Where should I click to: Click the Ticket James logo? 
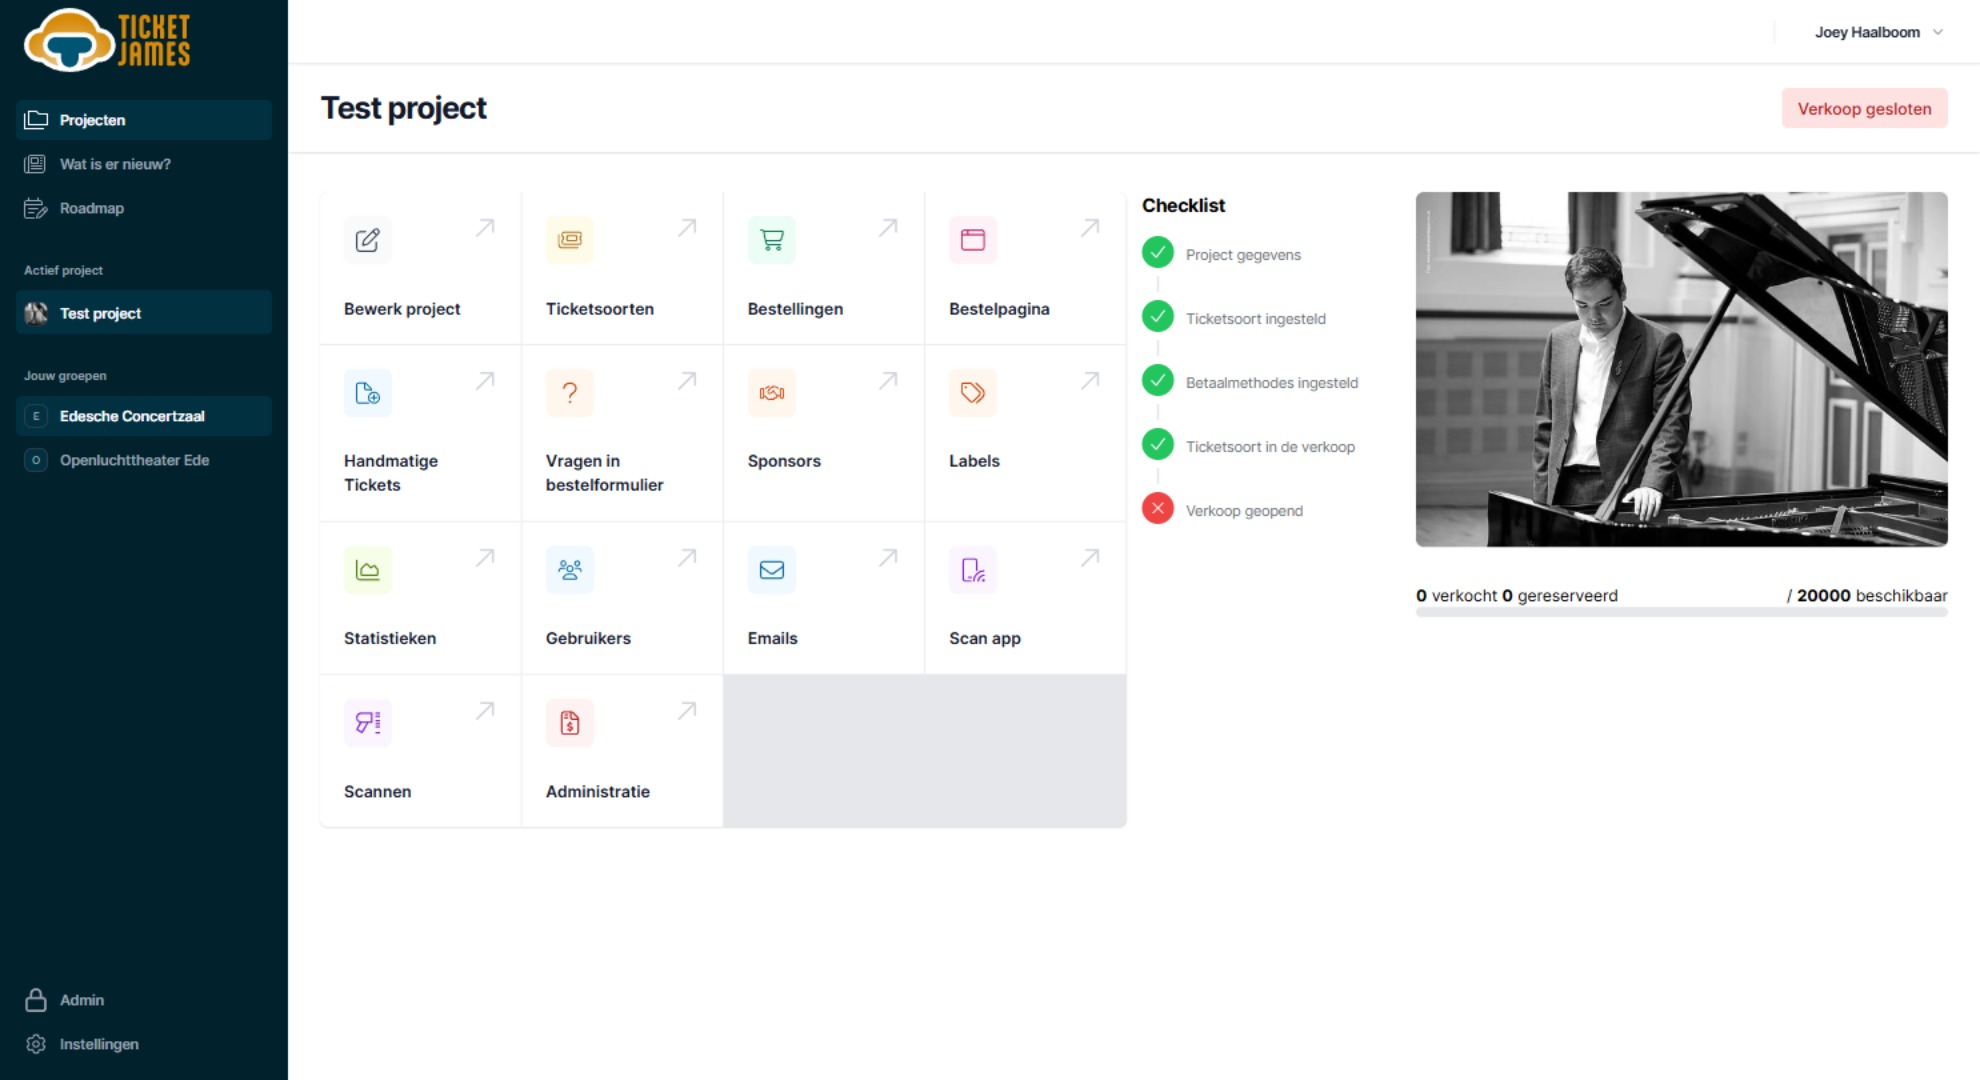tap(107, 40)
